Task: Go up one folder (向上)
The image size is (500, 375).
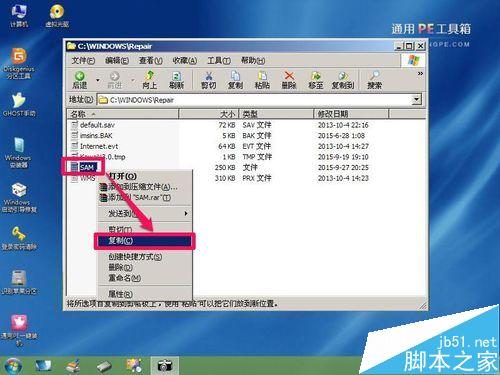Action: tap(150, 80)
